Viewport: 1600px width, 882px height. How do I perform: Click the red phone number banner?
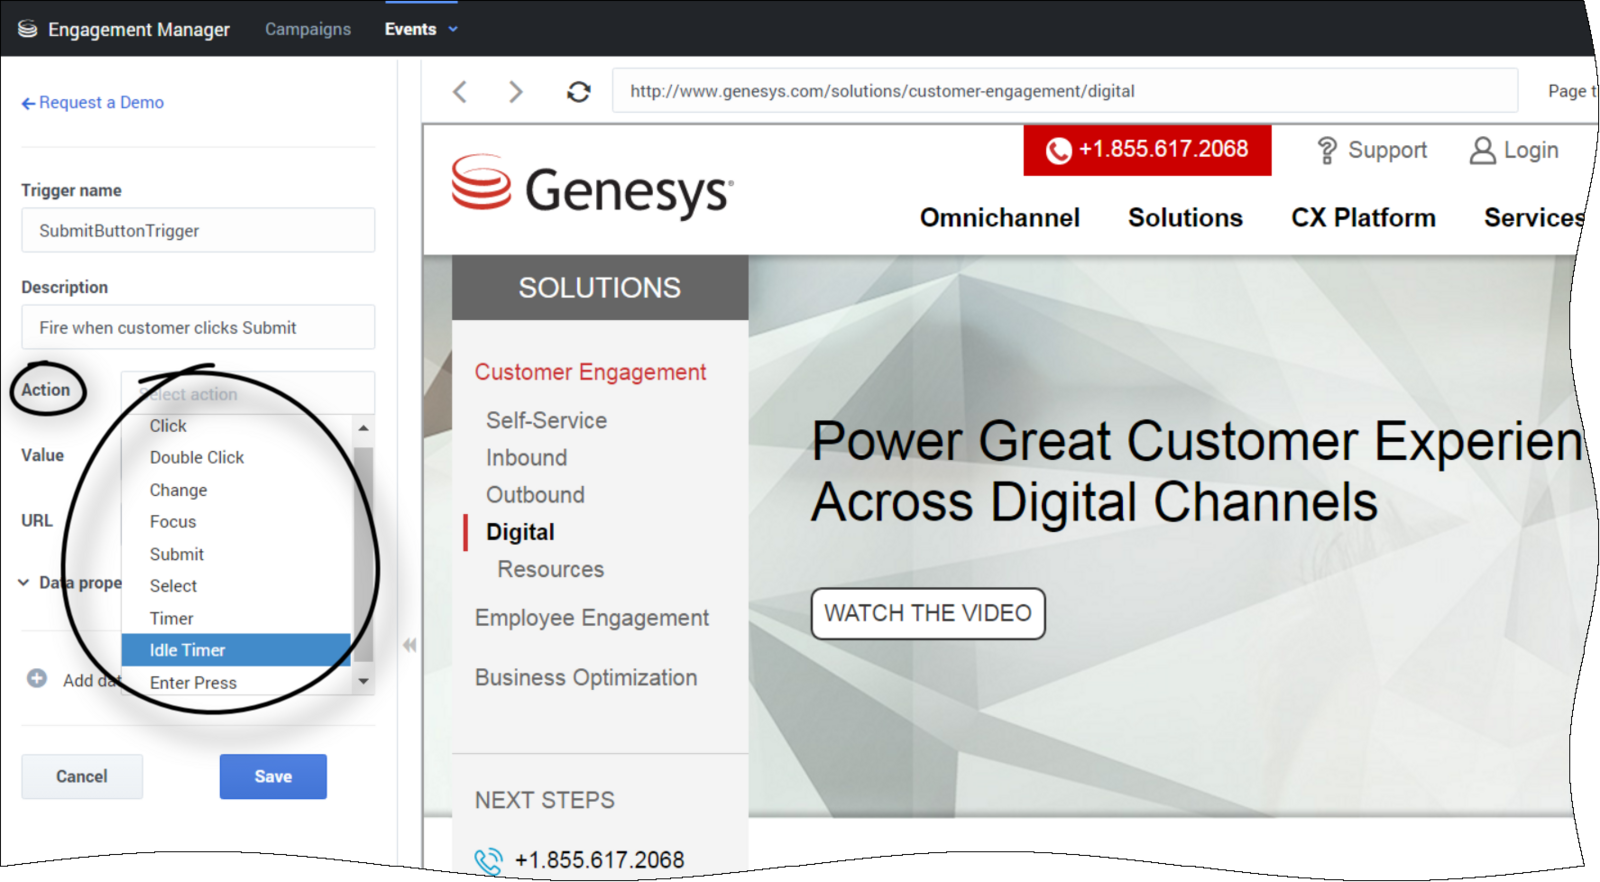pyautogui.click(x=1147, y=150)
